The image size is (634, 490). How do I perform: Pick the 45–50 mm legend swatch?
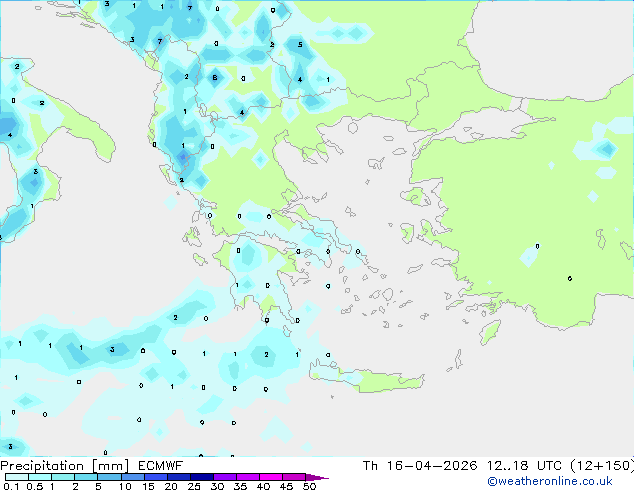pos(294,477)
